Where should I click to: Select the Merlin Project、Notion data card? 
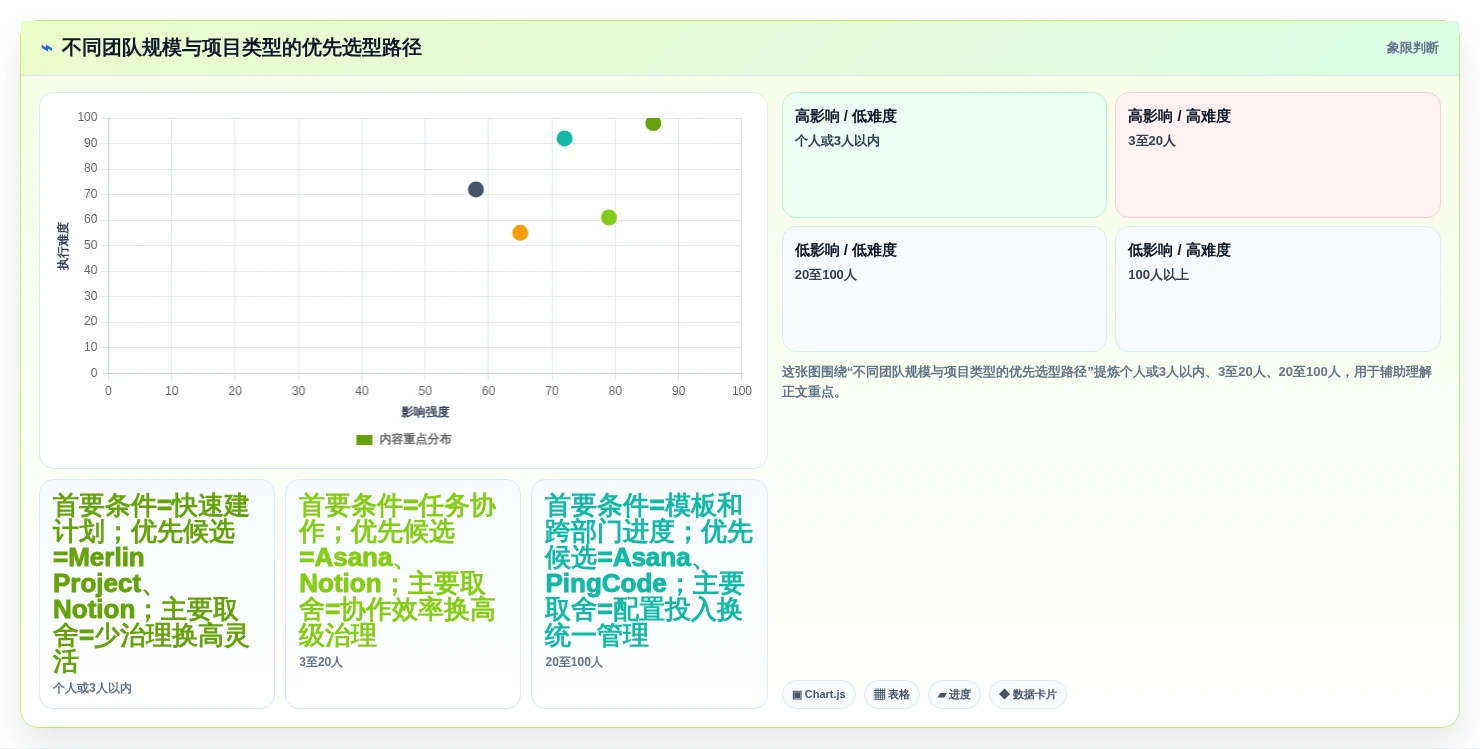(x=157, y=594)
